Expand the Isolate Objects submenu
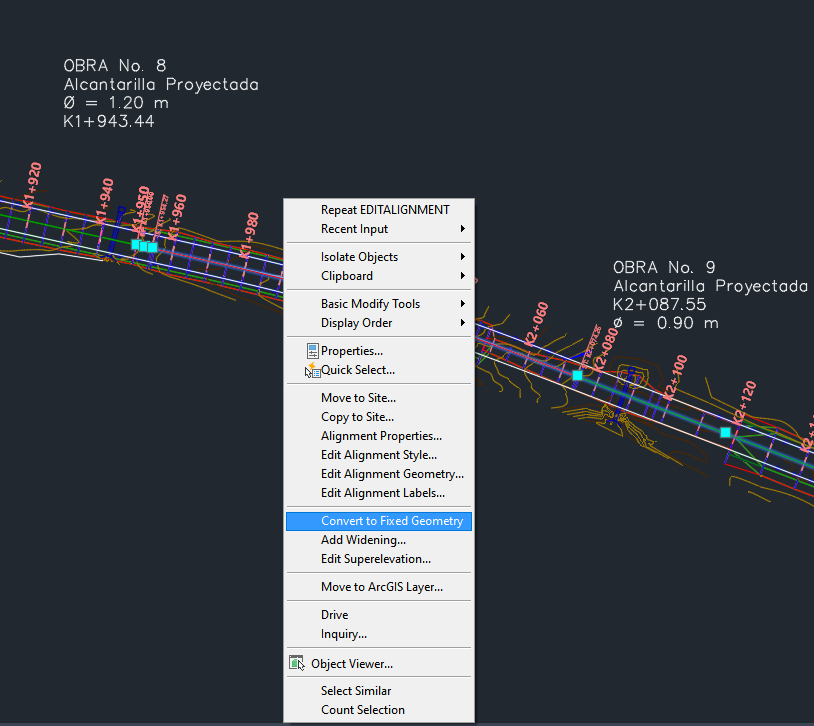The image size is (814, 726). [x=379, y=257]
